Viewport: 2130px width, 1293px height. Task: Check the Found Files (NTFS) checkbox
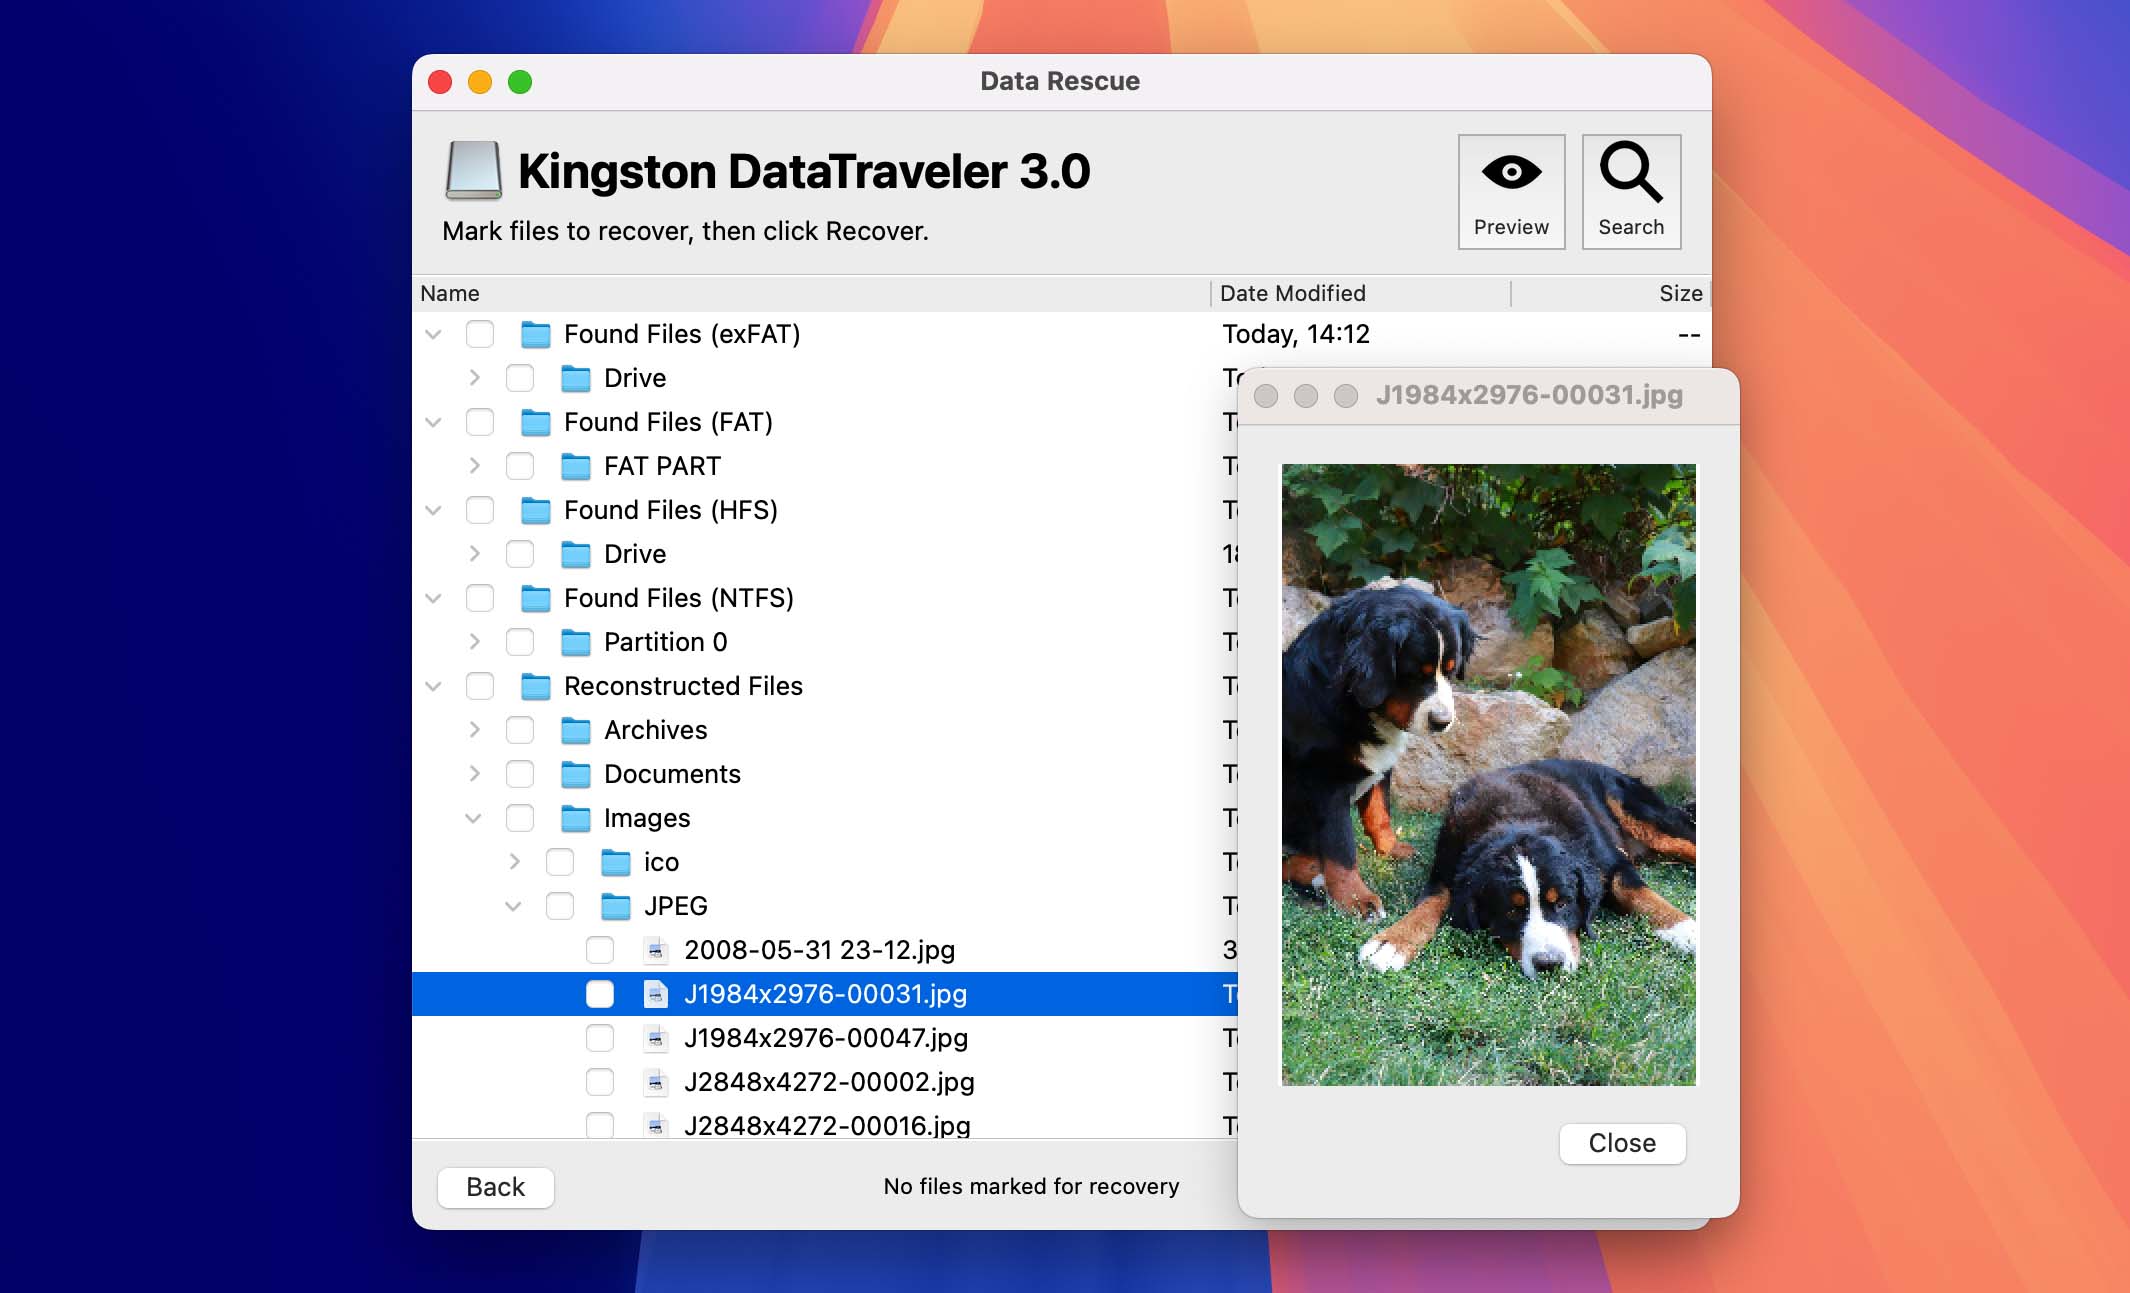480,598
